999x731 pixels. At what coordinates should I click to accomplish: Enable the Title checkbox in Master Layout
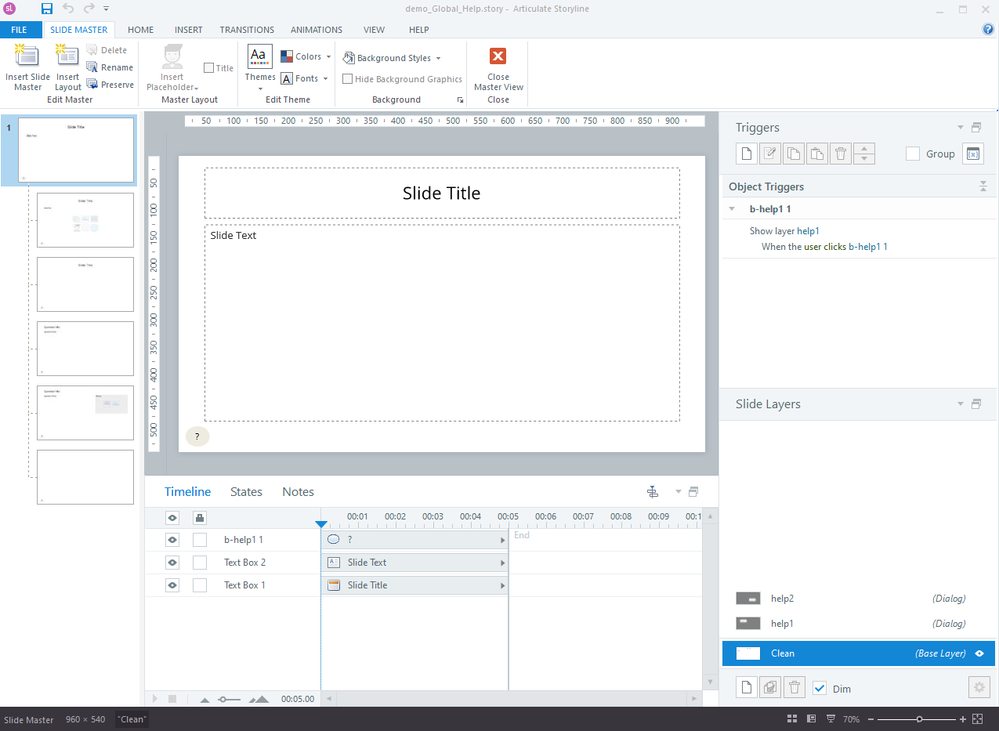click(x=209, y=68)
